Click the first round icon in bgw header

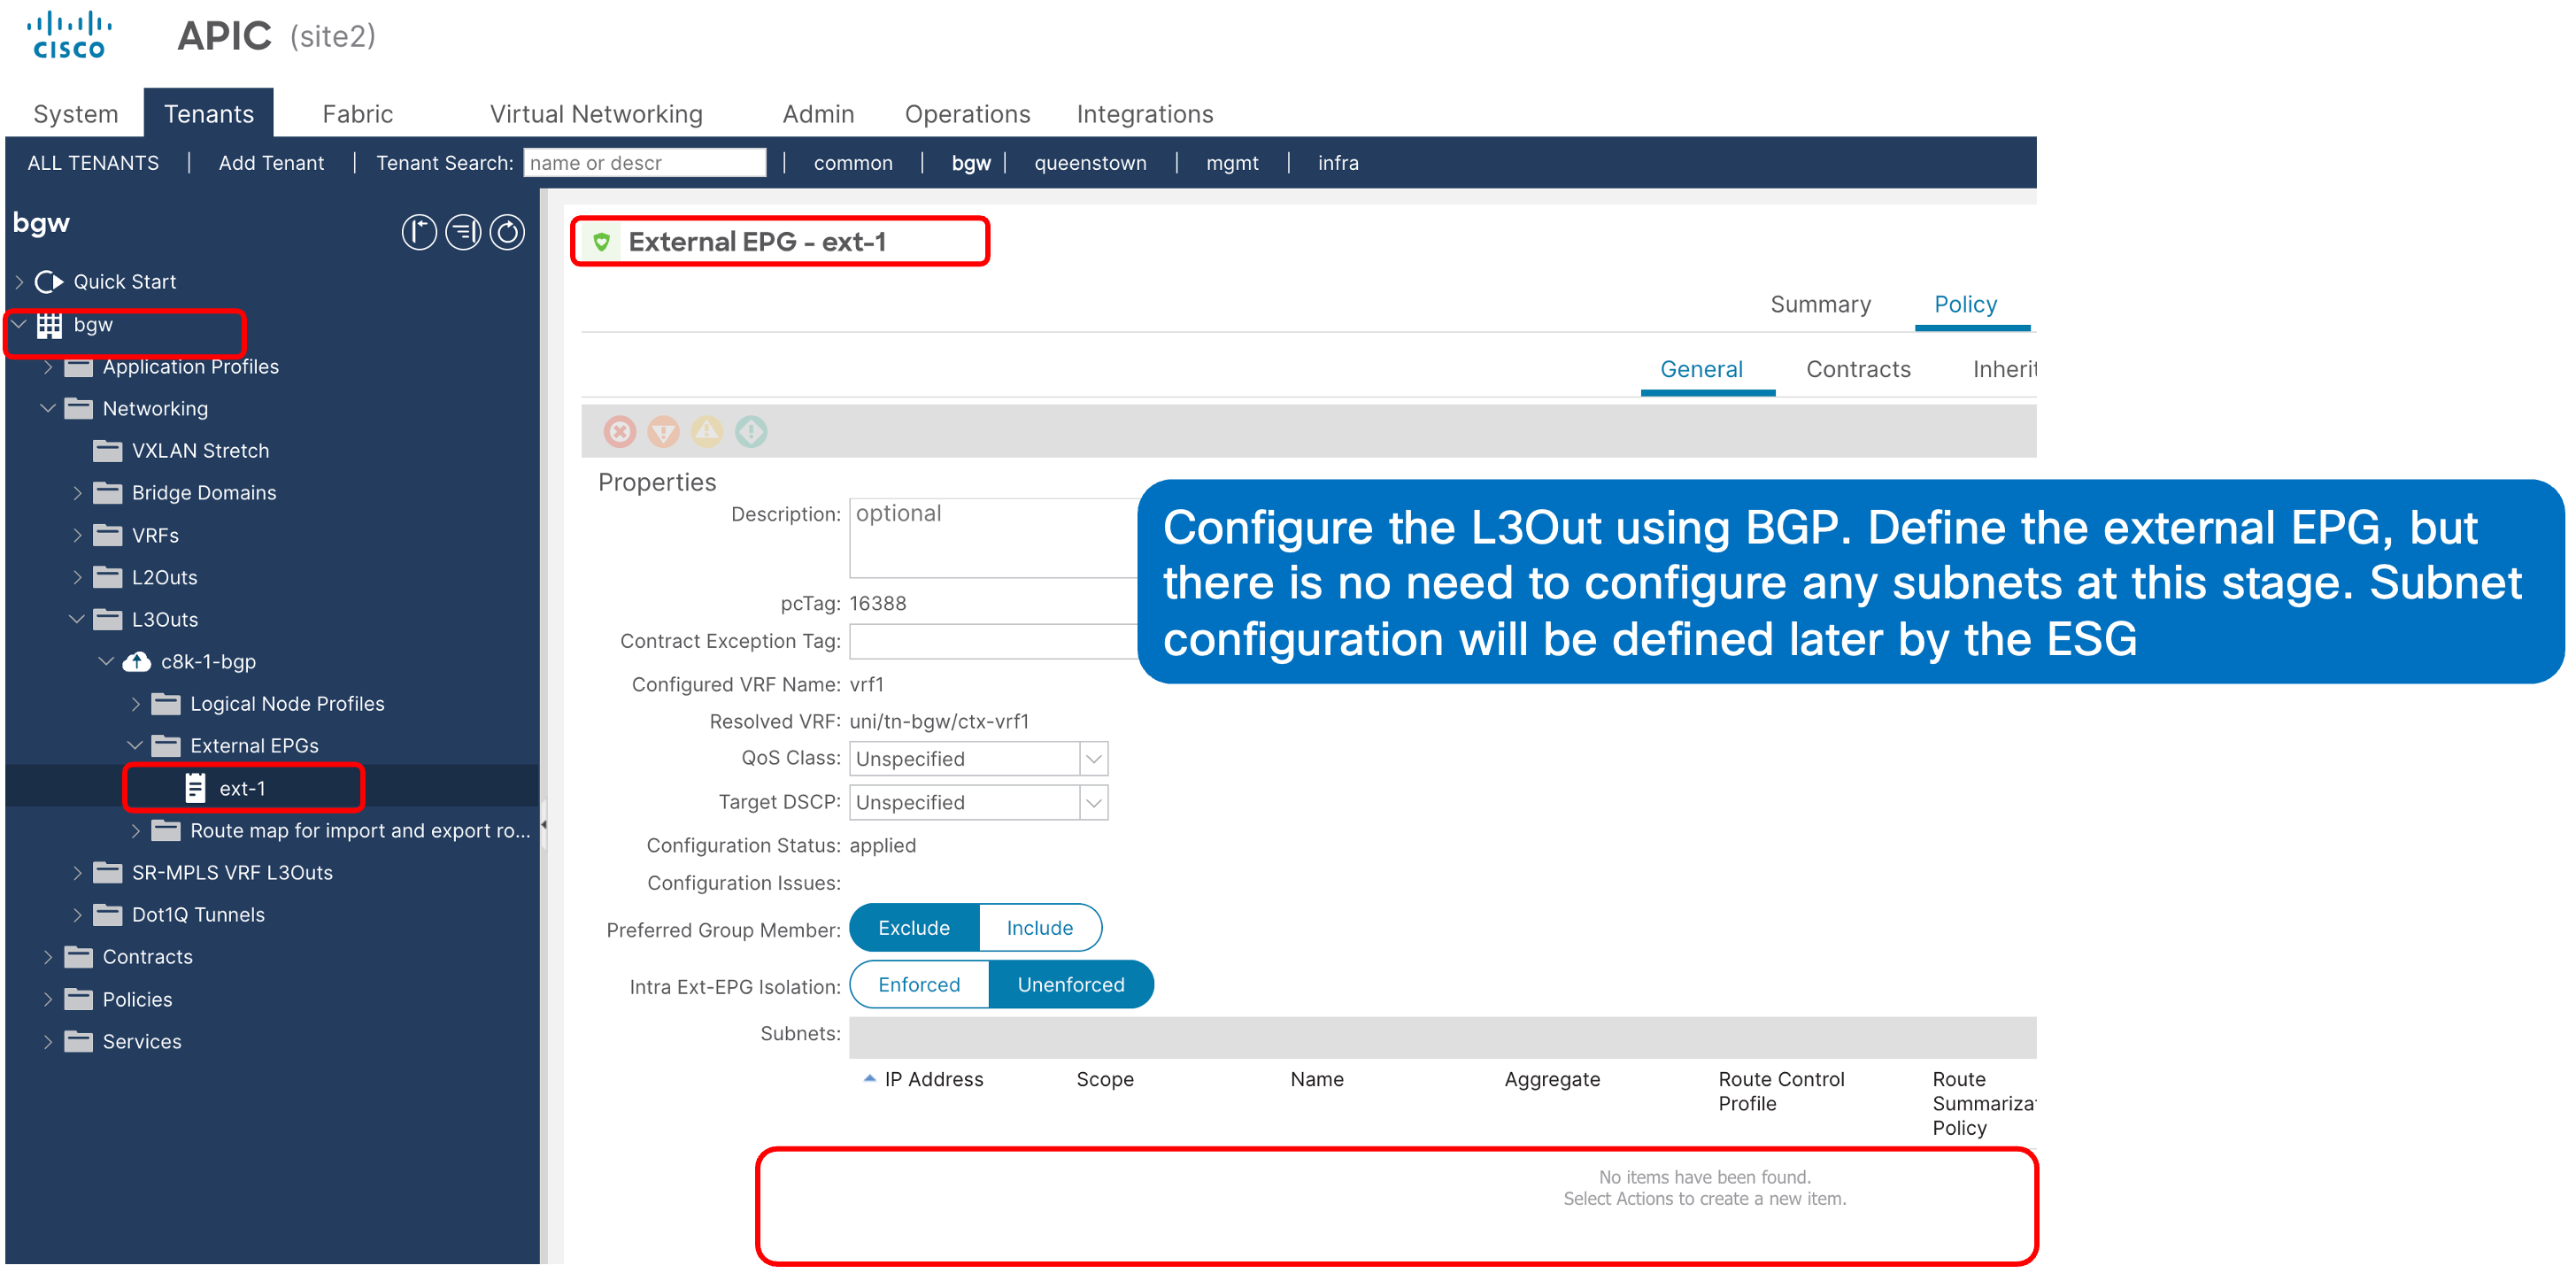419,232
